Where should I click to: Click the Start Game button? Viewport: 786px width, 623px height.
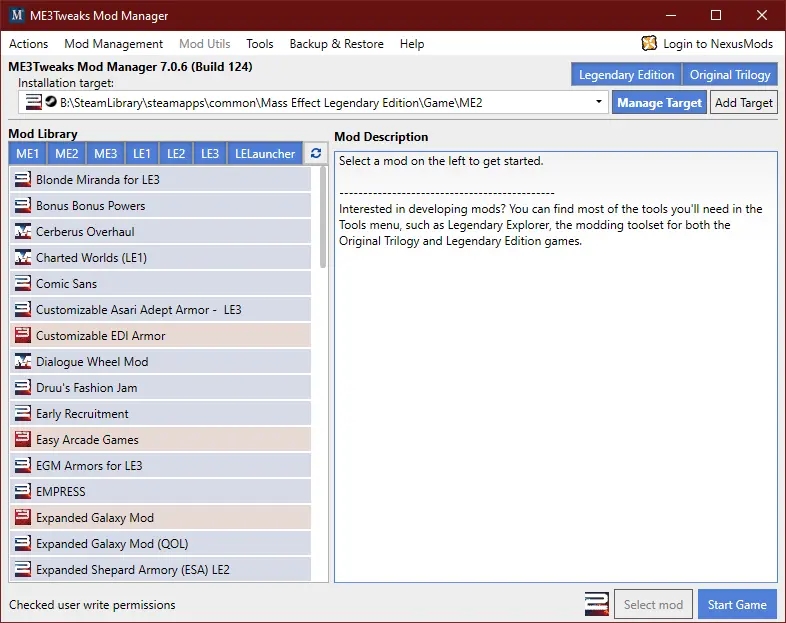tap(737, 604)
